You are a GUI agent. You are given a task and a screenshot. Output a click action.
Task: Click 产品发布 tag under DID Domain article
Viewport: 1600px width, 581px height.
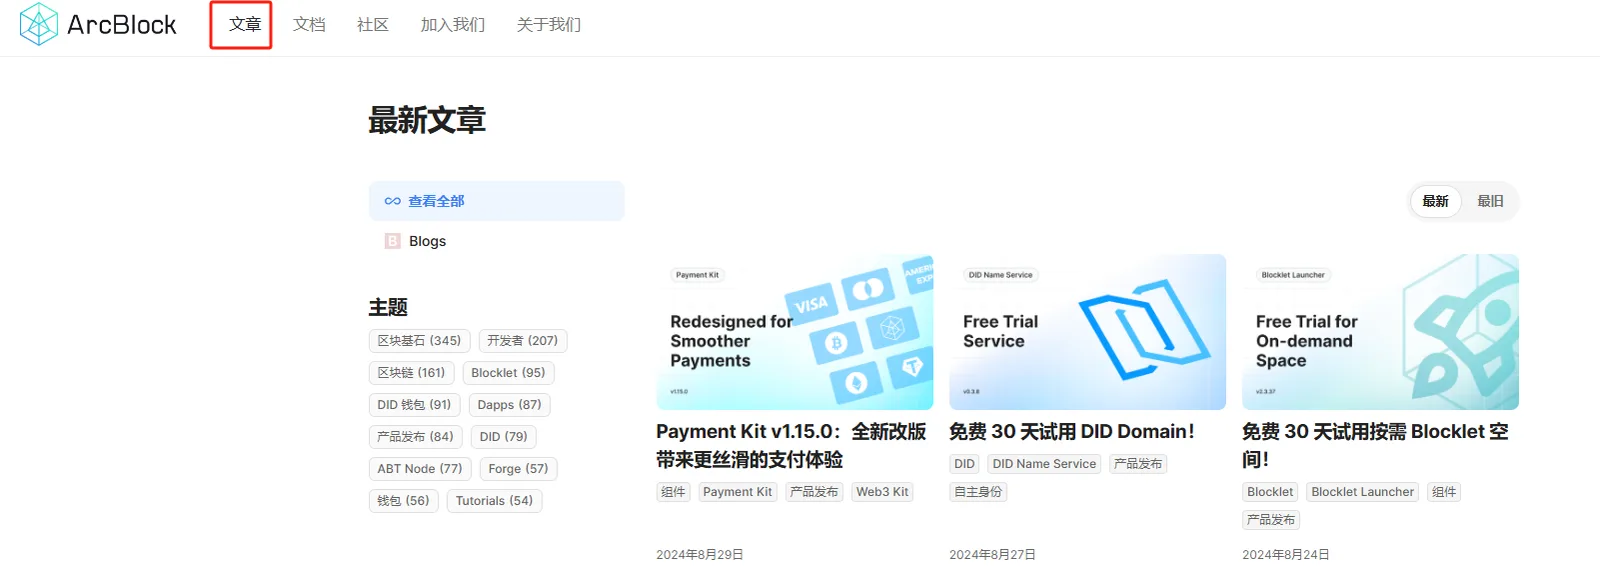[1139, 464]
